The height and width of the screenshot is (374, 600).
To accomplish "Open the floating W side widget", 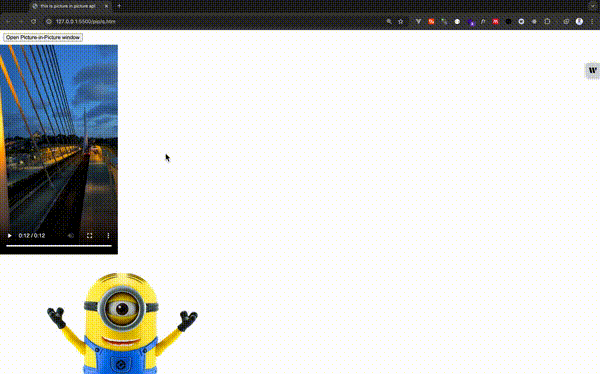I will [x=592, y=70].
